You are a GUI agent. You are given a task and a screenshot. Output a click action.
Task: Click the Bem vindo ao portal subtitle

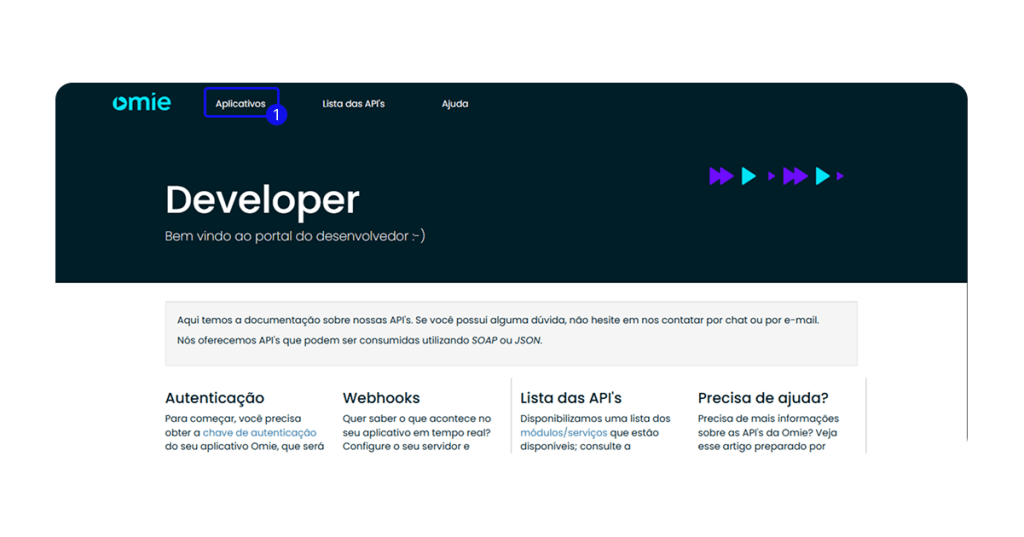tap(295, 237)
